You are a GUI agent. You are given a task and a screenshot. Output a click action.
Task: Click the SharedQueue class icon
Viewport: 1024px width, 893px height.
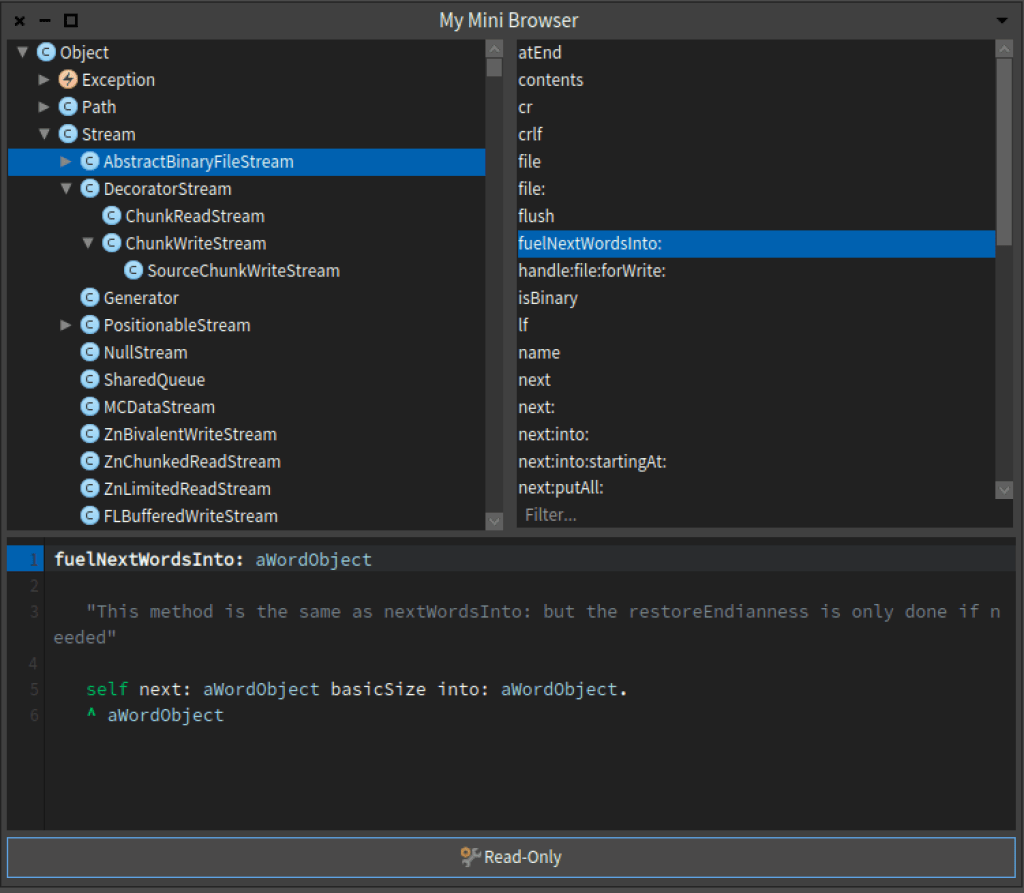click(x=90, y=380)
